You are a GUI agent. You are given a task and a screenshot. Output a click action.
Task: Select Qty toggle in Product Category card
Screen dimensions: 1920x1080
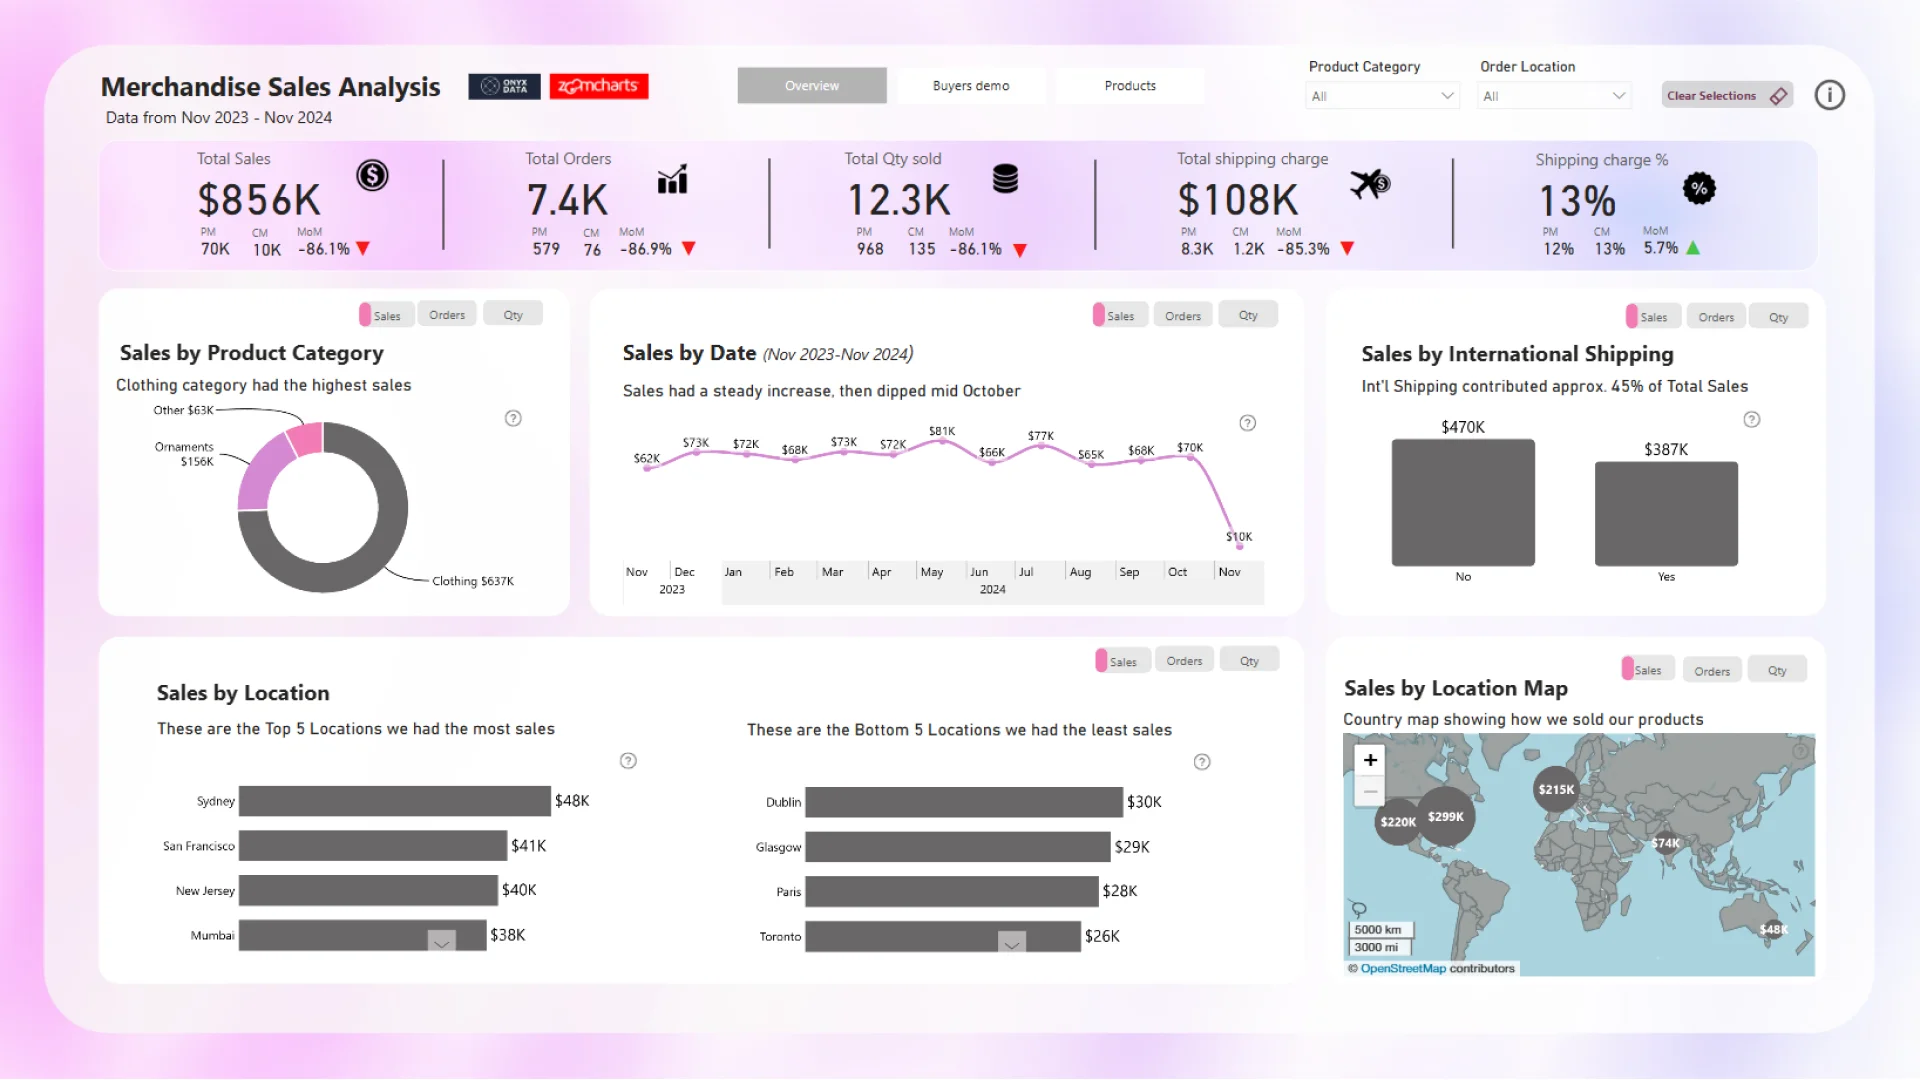pyautogui.click(x=513, y=314)
